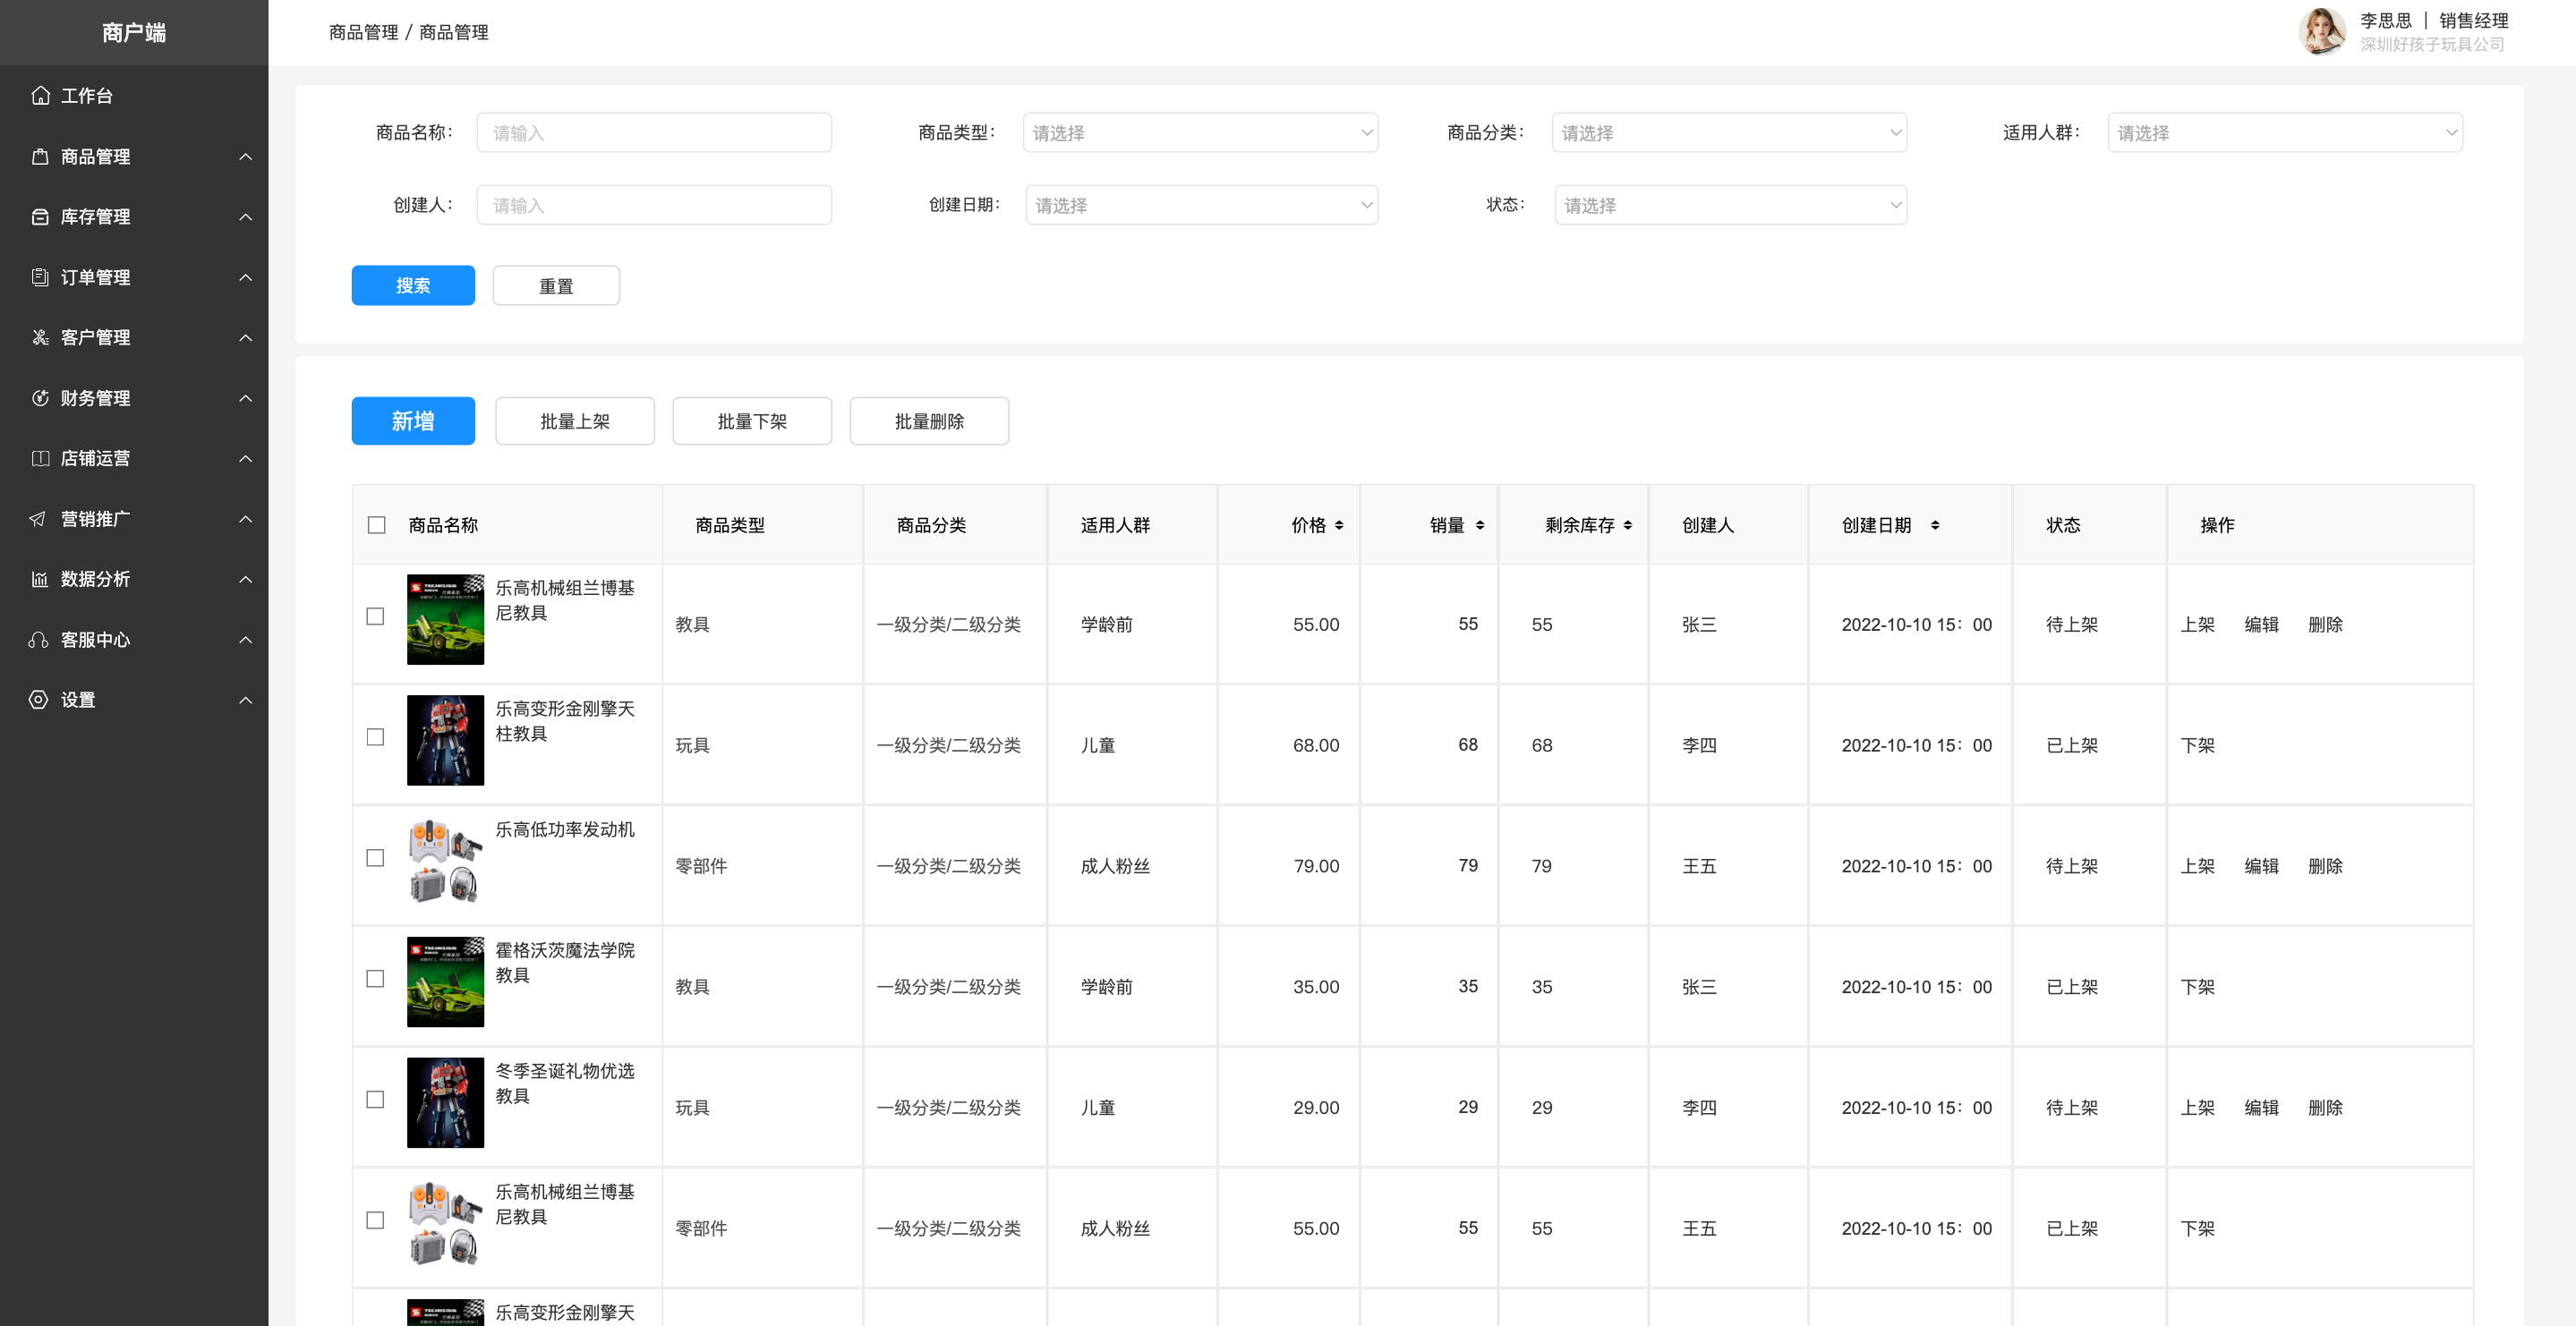Sort table by 创建日期 arrows
2576x1326 pixels.
pyautogui.click(x=1935, y=525)
